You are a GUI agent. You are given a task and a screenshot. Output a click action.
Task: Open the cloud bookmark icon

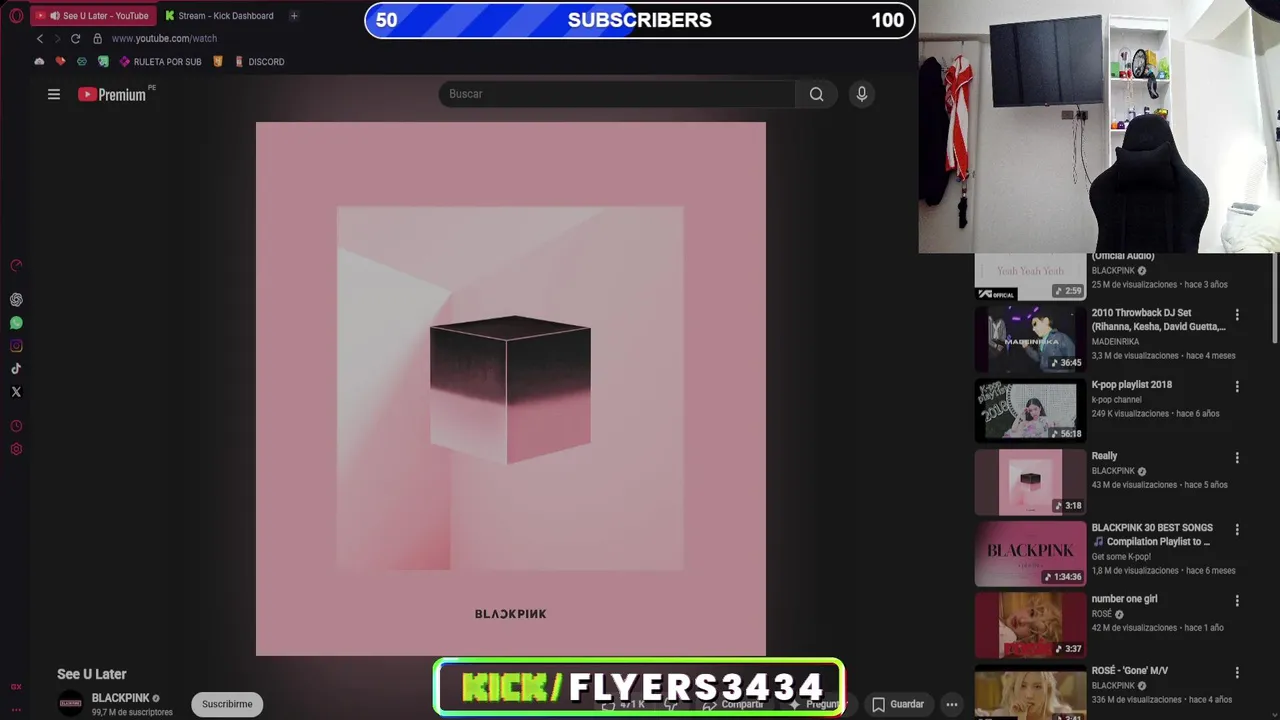coord(39,62)
